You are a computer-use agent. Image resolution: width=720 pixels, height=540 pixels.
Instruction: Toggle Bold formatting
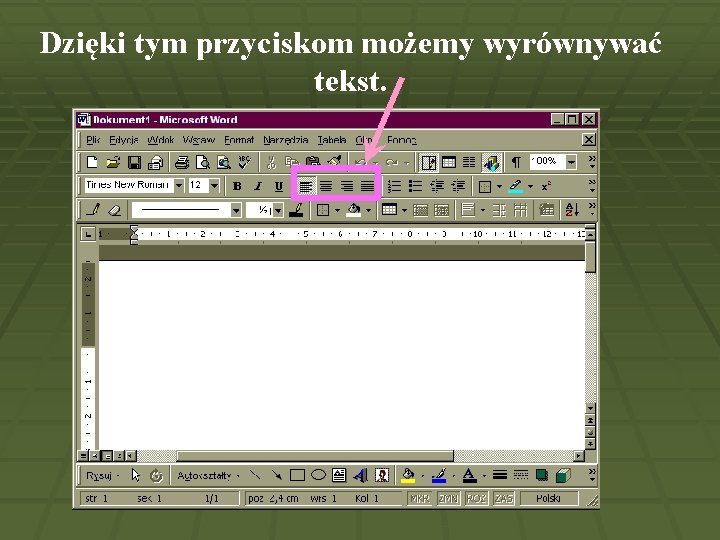[x=237, y=186]
